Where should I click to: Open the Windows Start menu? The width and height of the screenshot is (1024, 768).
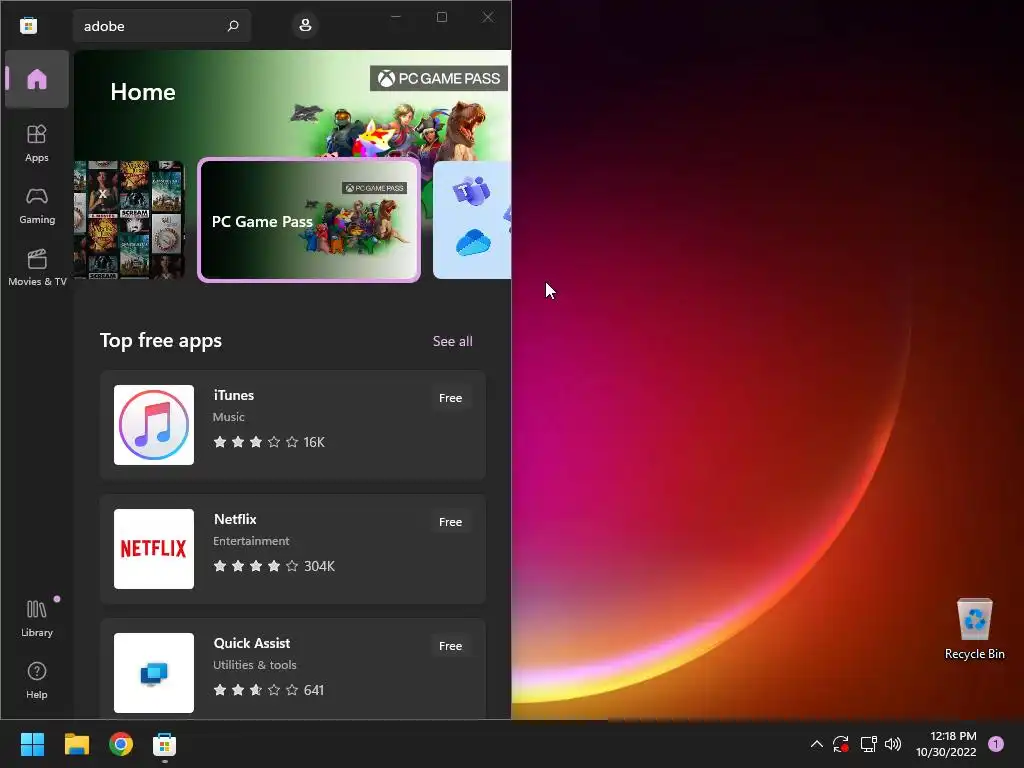click(x=32, y=744)
